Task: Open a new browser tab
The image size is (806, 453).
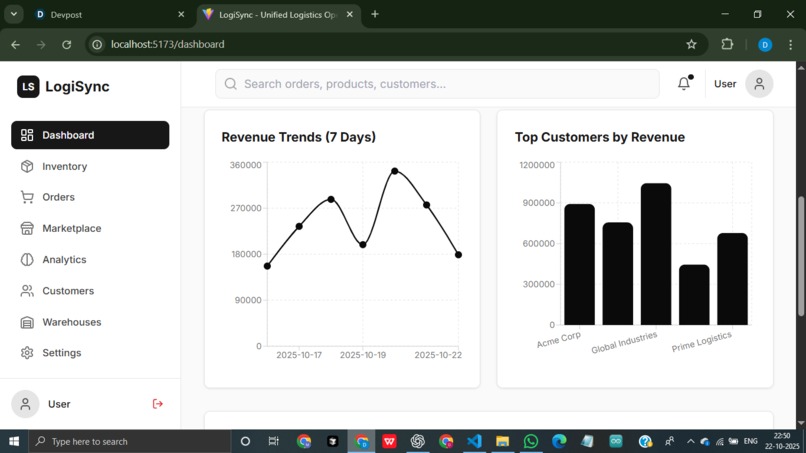Action: point(375,14)
